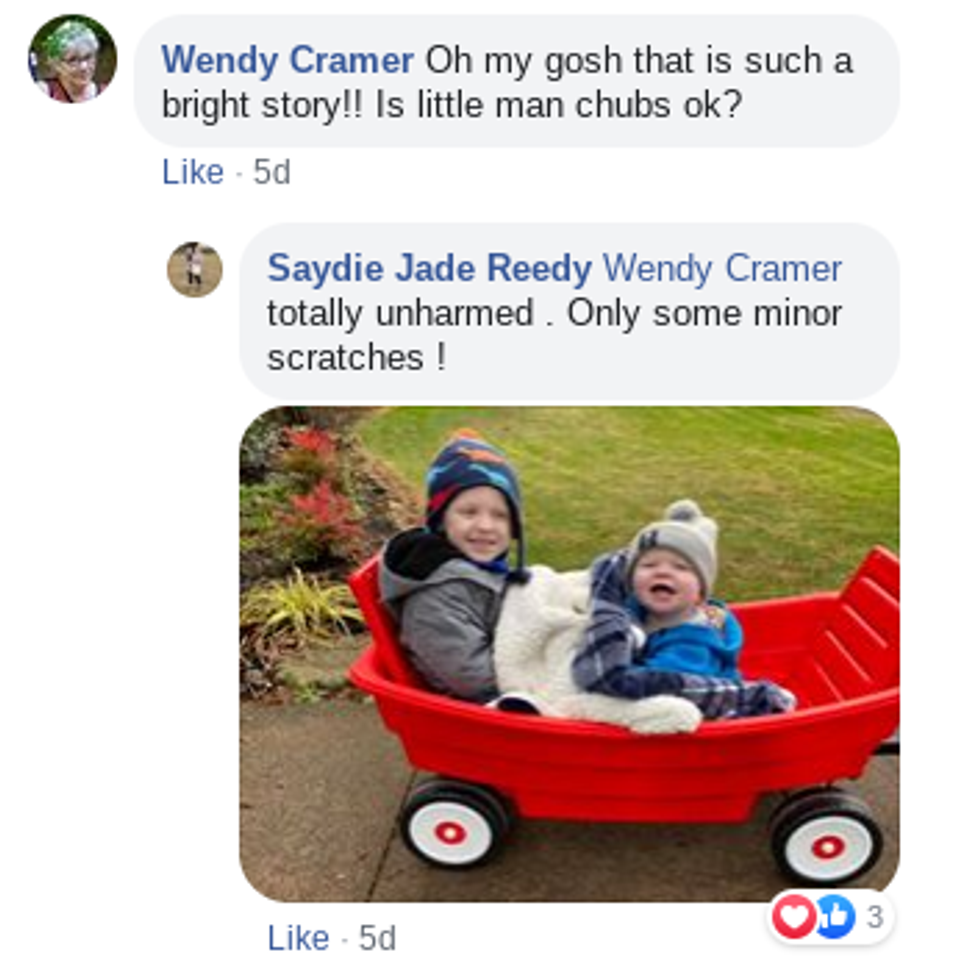980x977 pixels.
Task: Open Wendy Cramer's profile from her name
Action: 288,61
